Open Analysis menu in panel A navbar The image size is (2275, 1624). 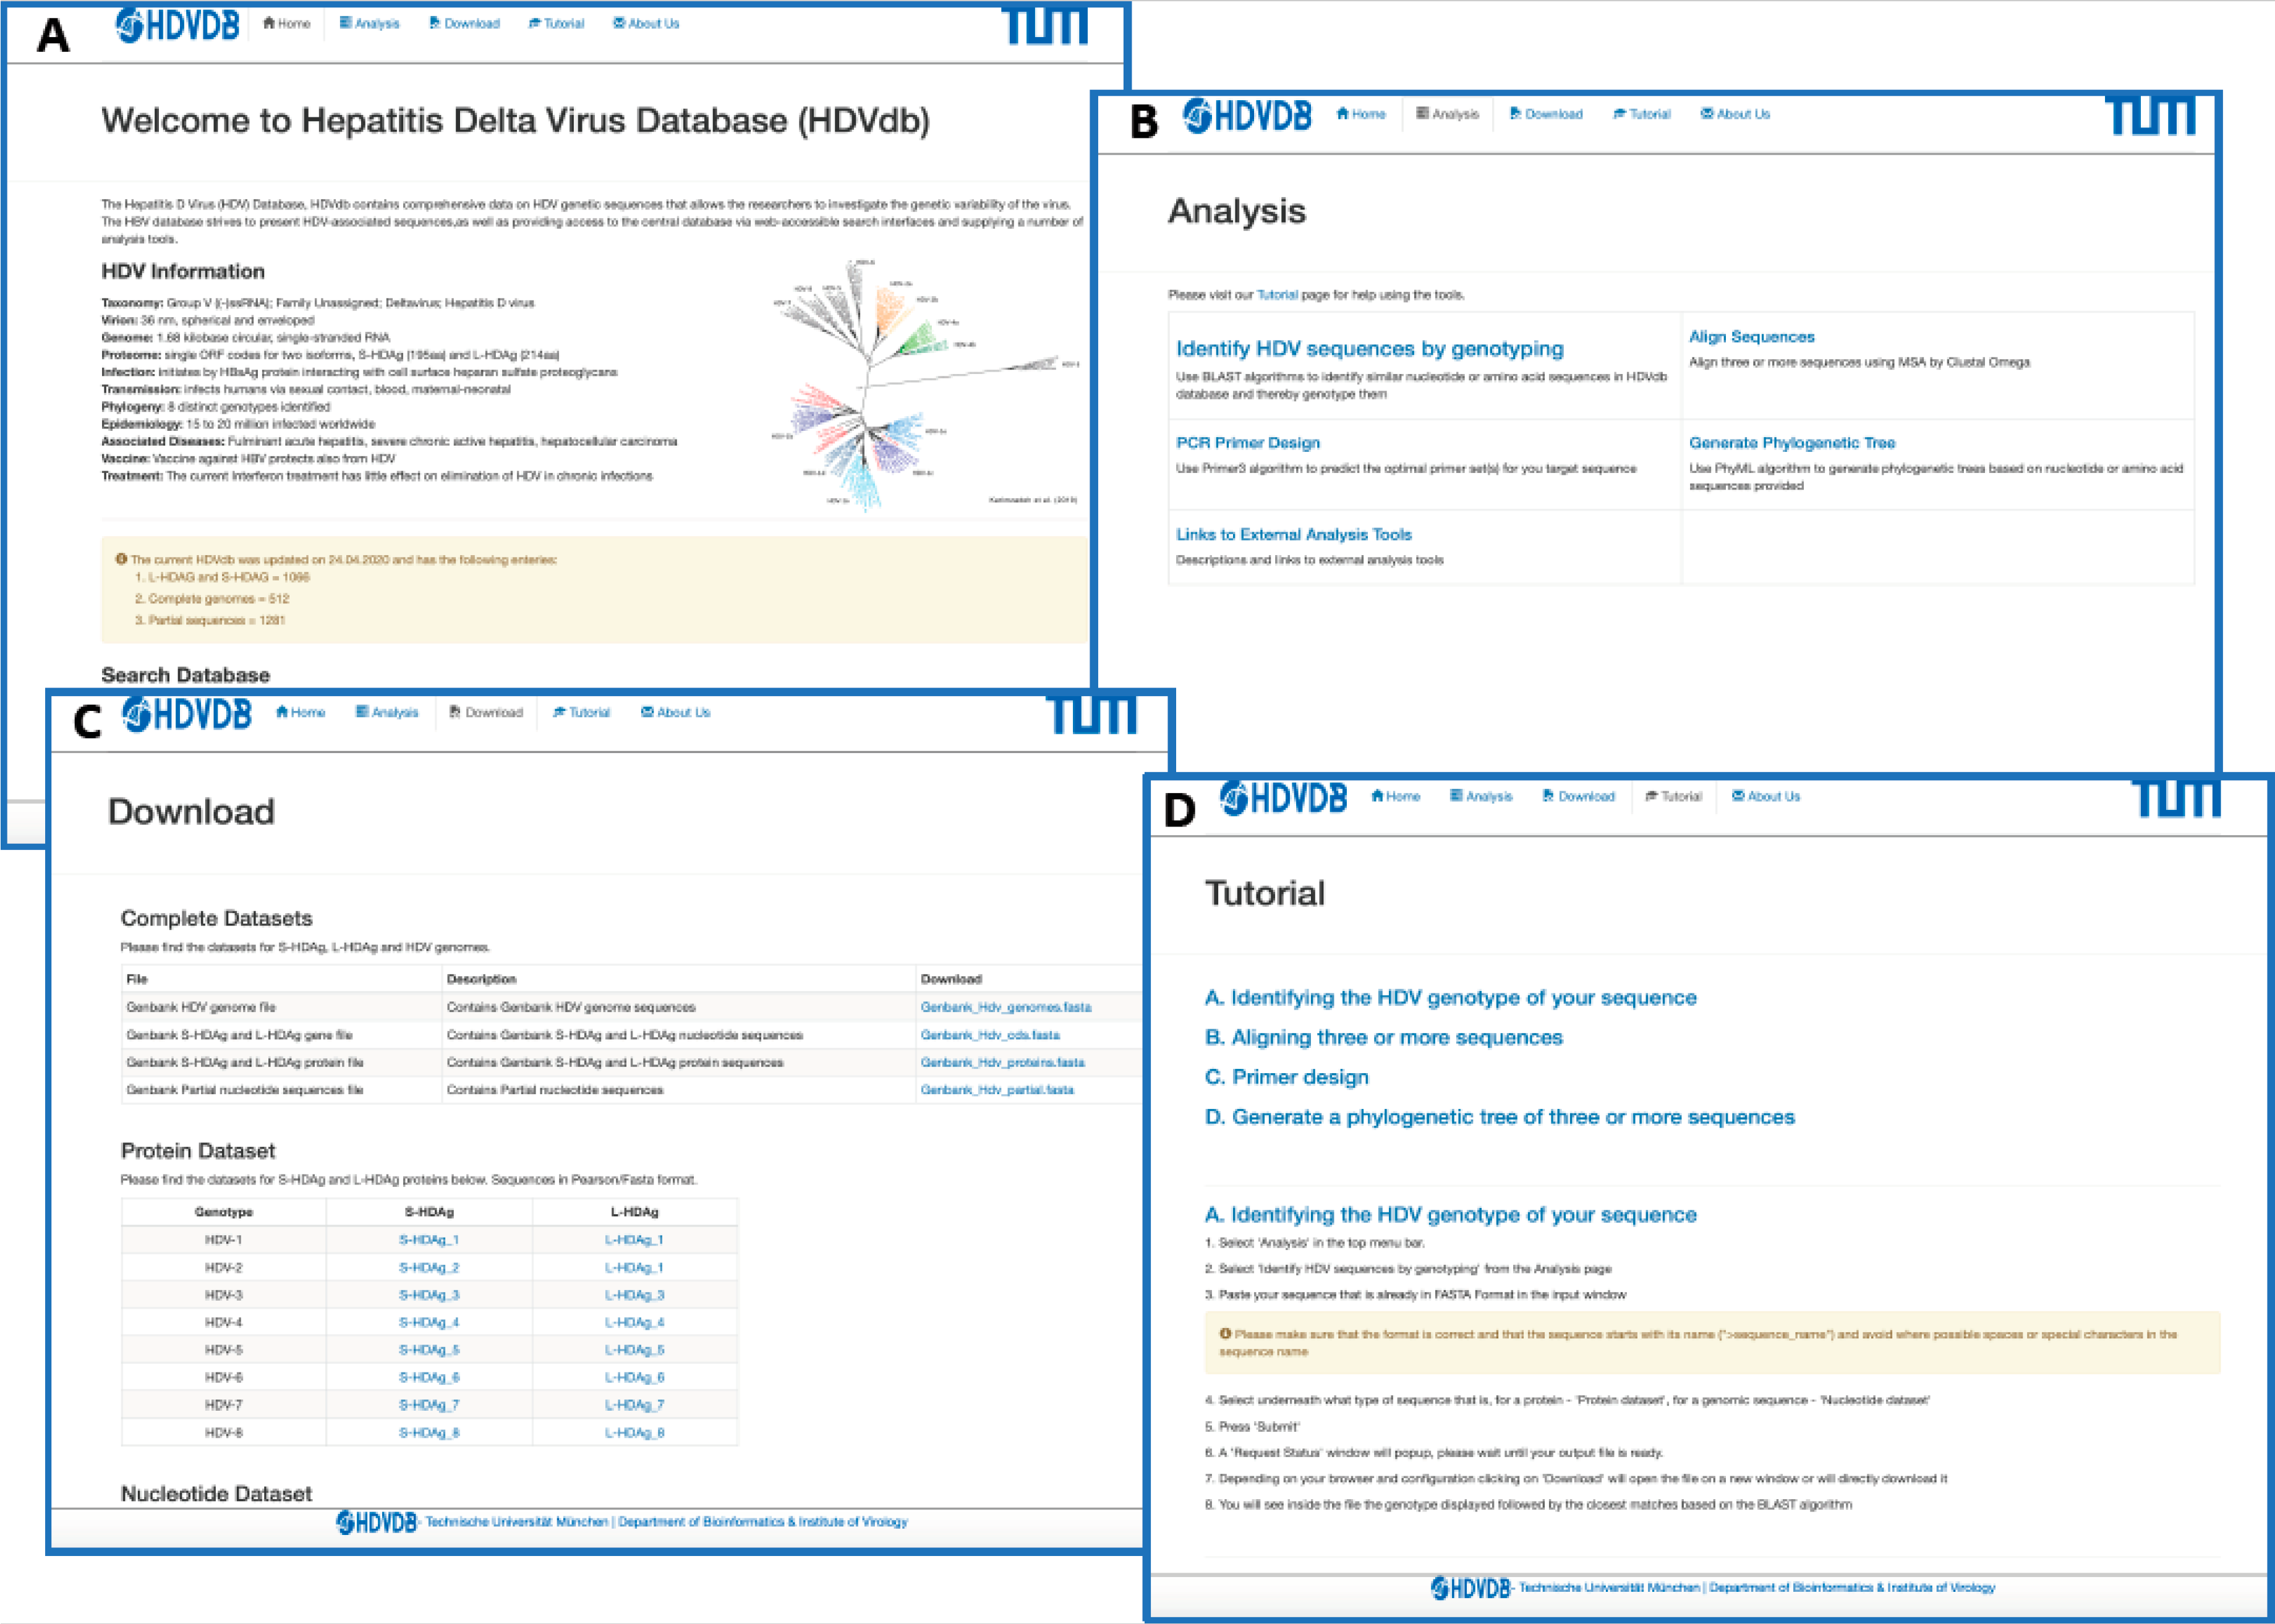(x=369, y=23)
